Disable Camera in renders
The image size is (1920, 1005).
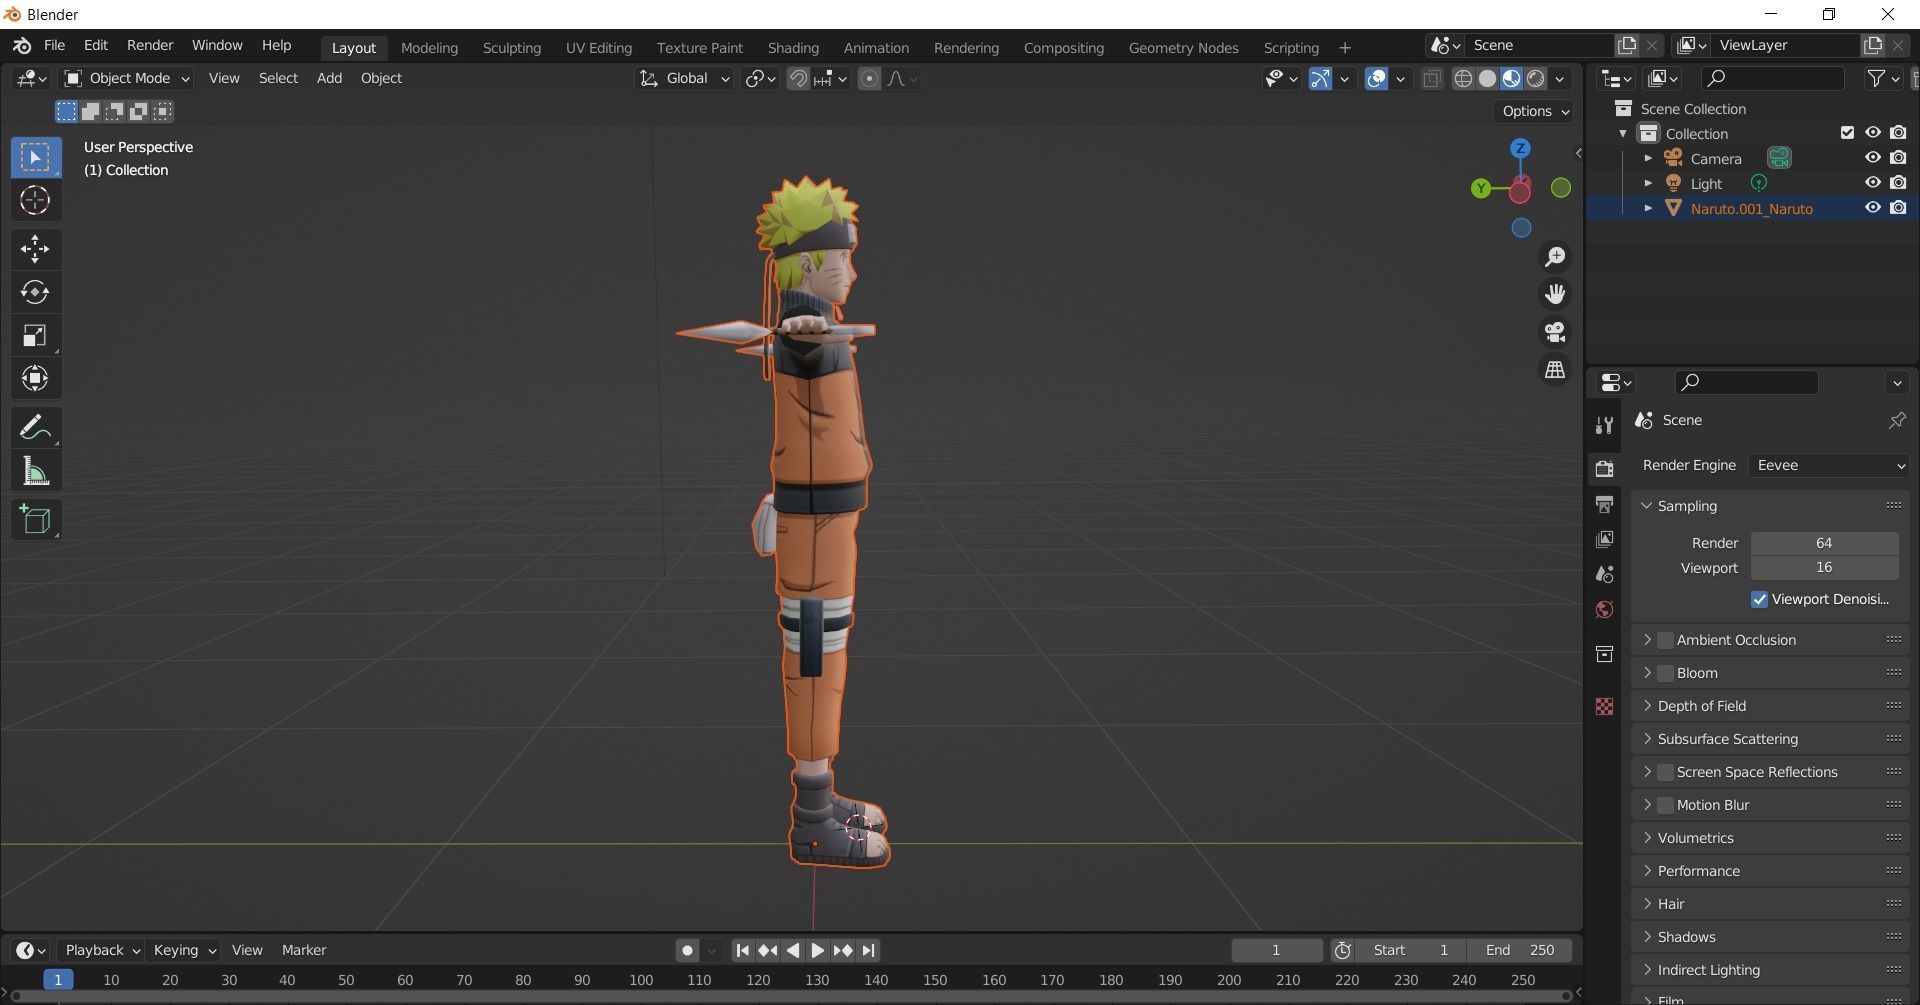pyautogui.click(x=1898, y=158)
